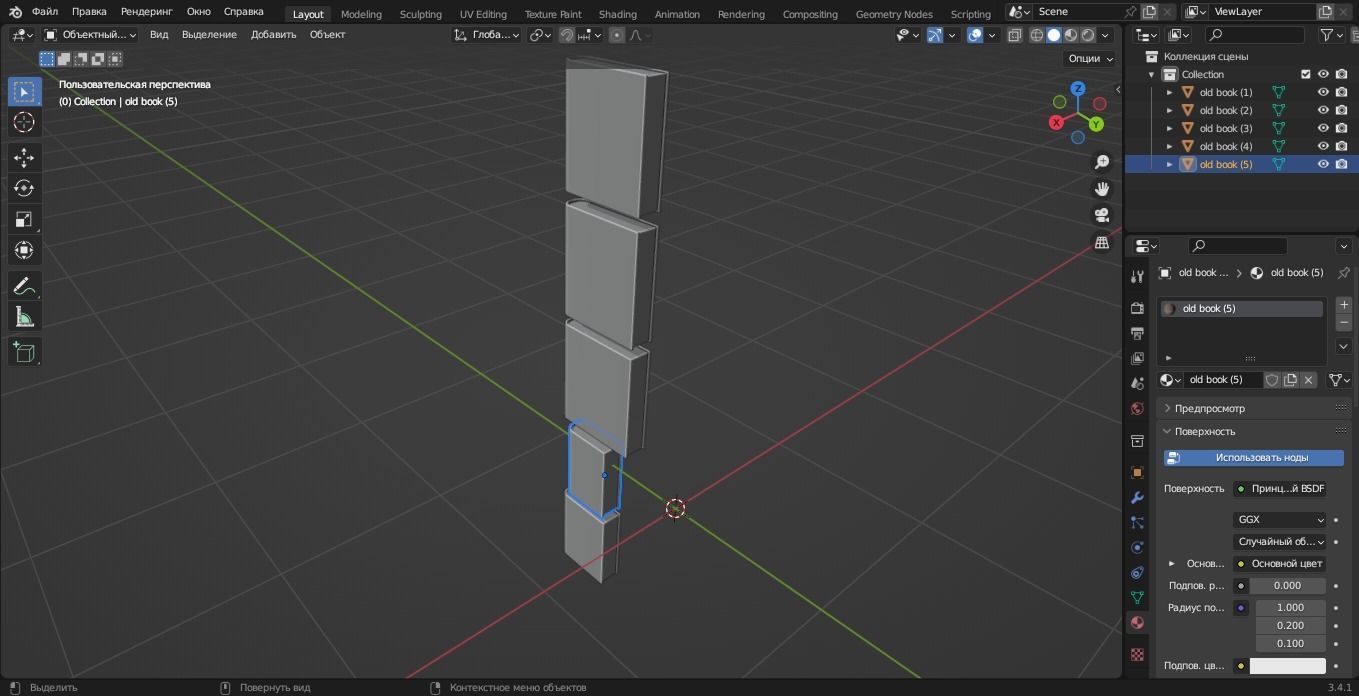The height and width of the screenshot is (696, 1359).
Task: Click Радиус по... 1.000 value field
Action: point(1290,607)
